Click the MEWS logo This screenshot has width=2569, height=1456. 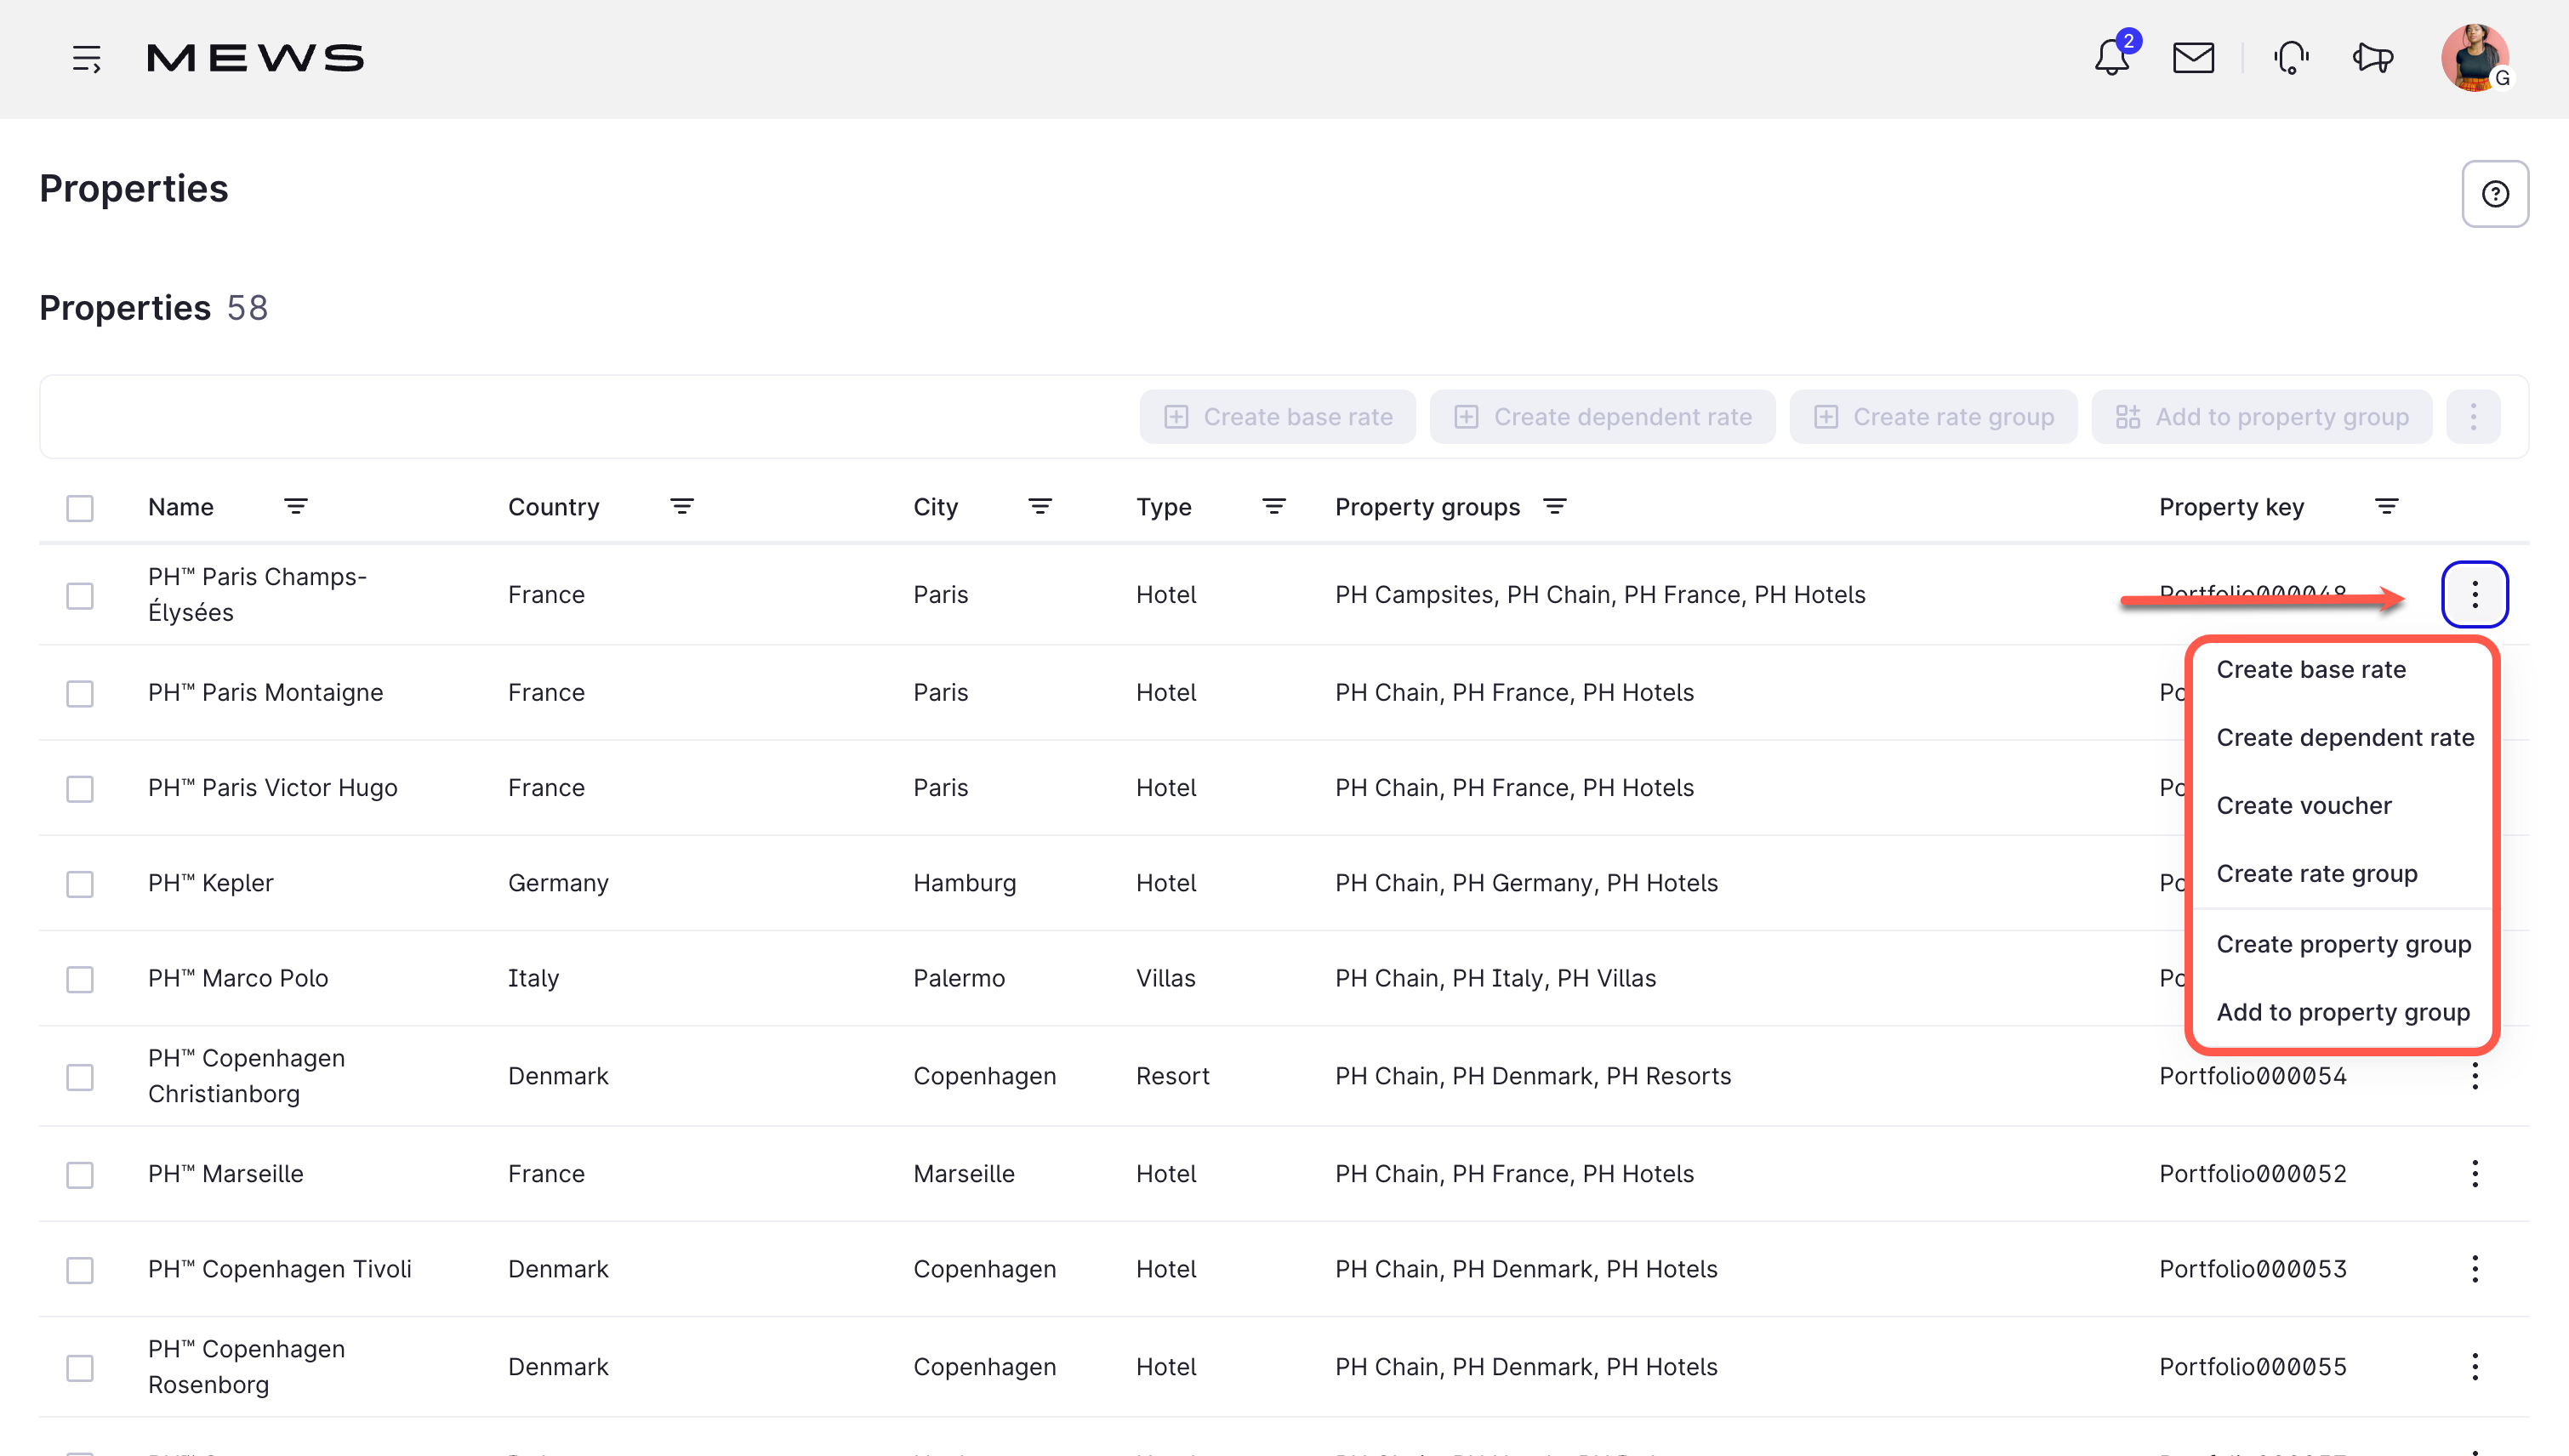(x=255, y=58)
